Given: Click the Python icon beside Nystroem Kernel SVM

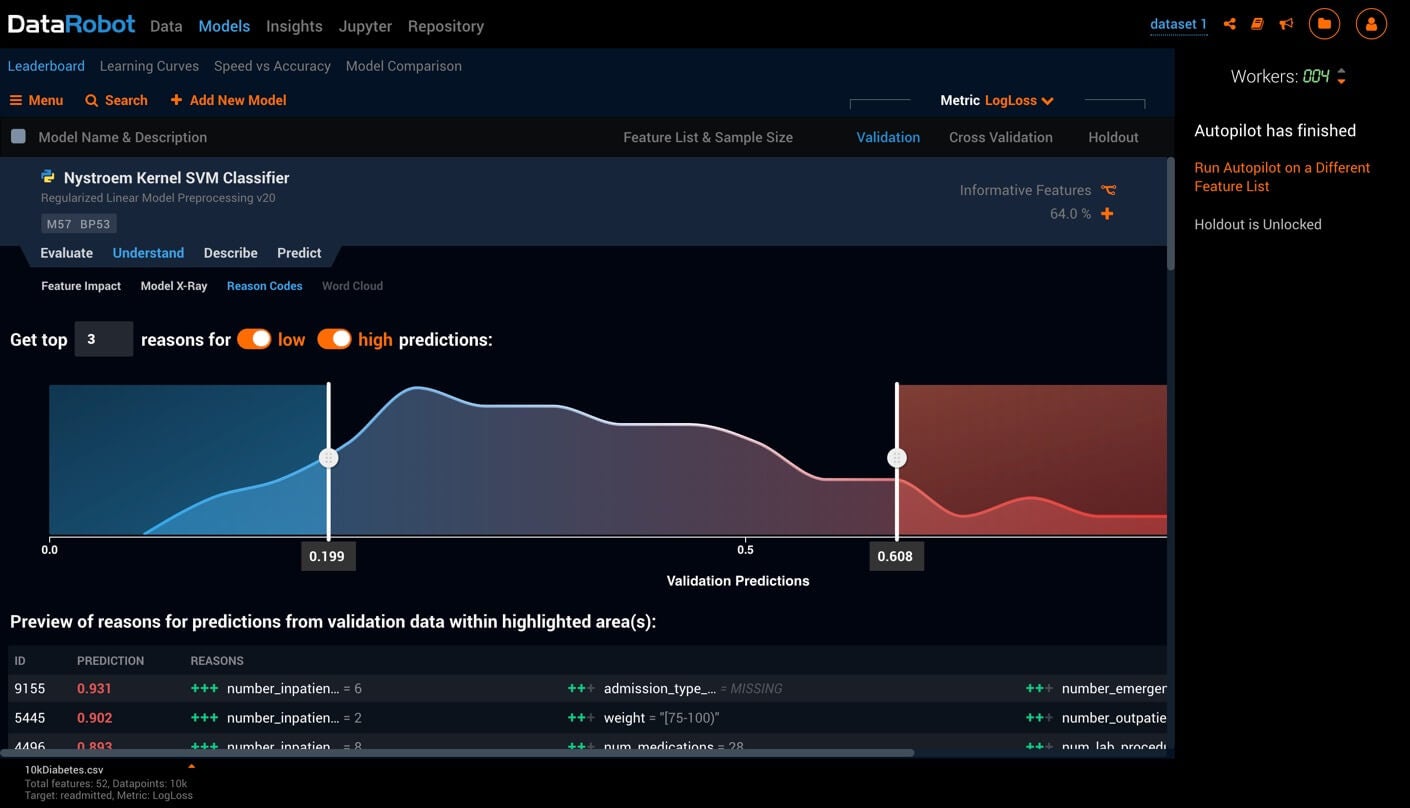Looking at the screenshot, I should coord(48,177).
